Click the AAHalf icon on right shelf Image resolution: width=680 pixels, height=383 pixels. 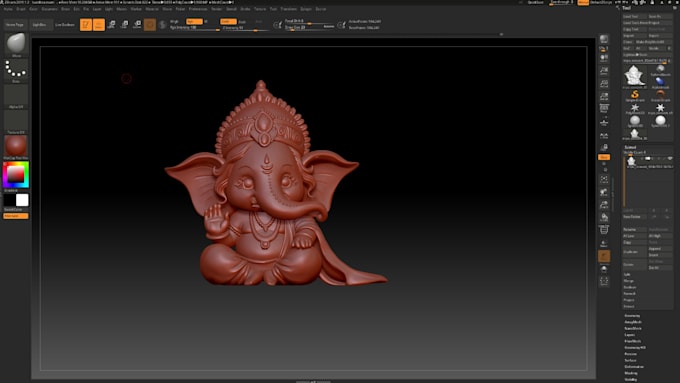pyautogui.click(x=604, y=96)
